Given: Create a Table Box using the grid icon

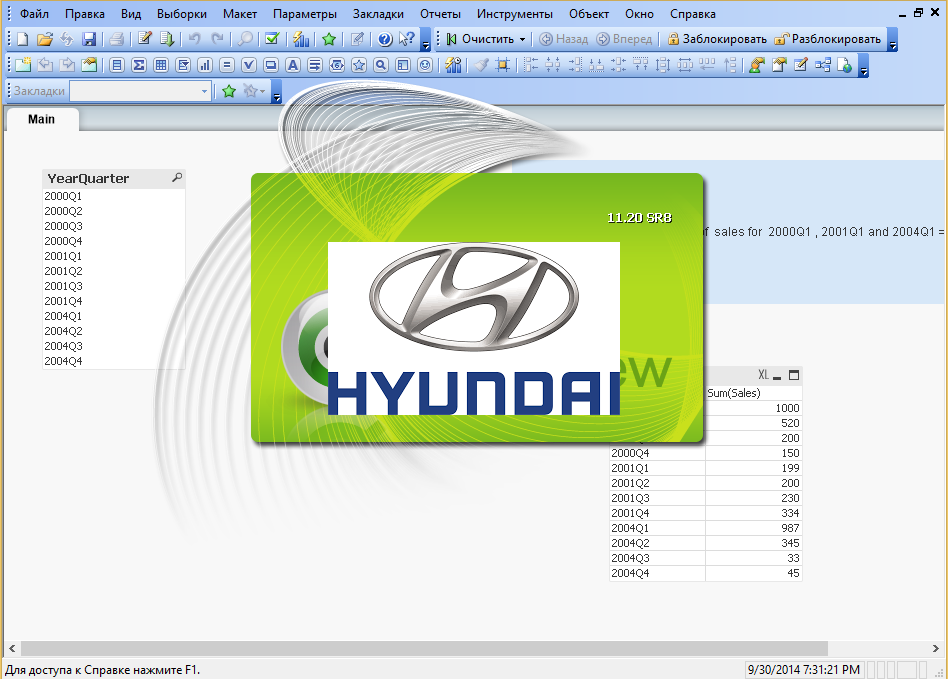Looking at the screenshot, I should point(161,65).
